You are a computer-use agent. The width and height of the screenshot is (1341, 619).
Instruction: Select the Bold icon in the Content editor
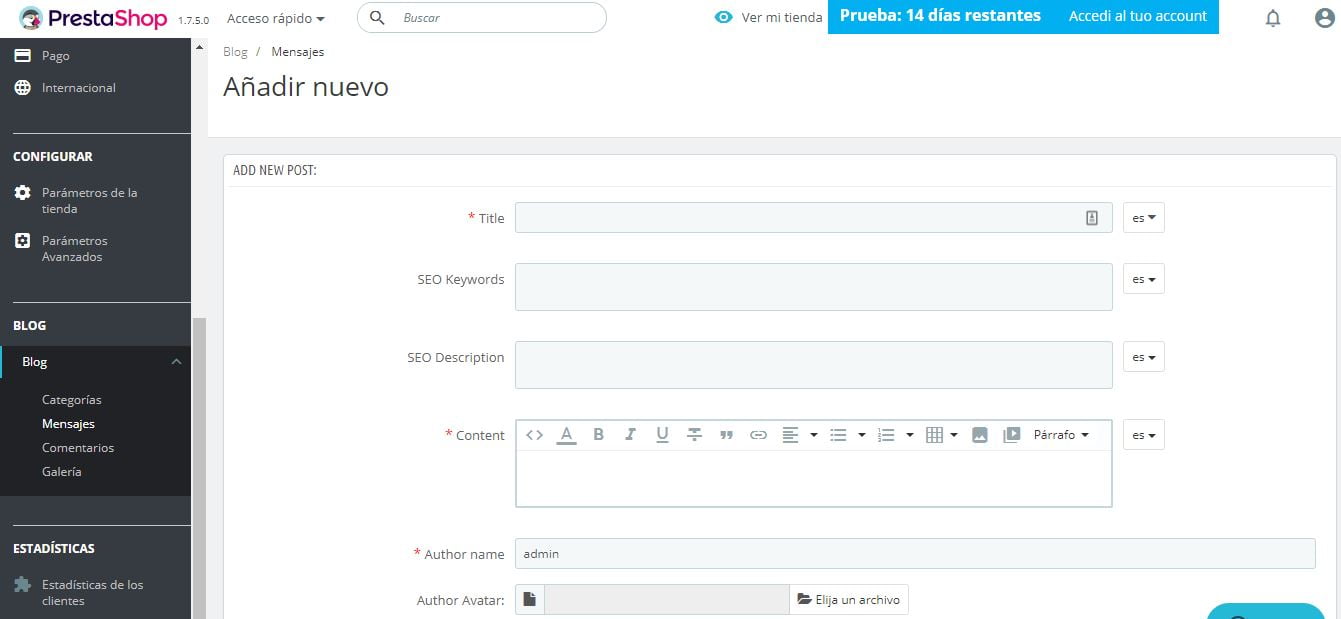pos(598,434)
